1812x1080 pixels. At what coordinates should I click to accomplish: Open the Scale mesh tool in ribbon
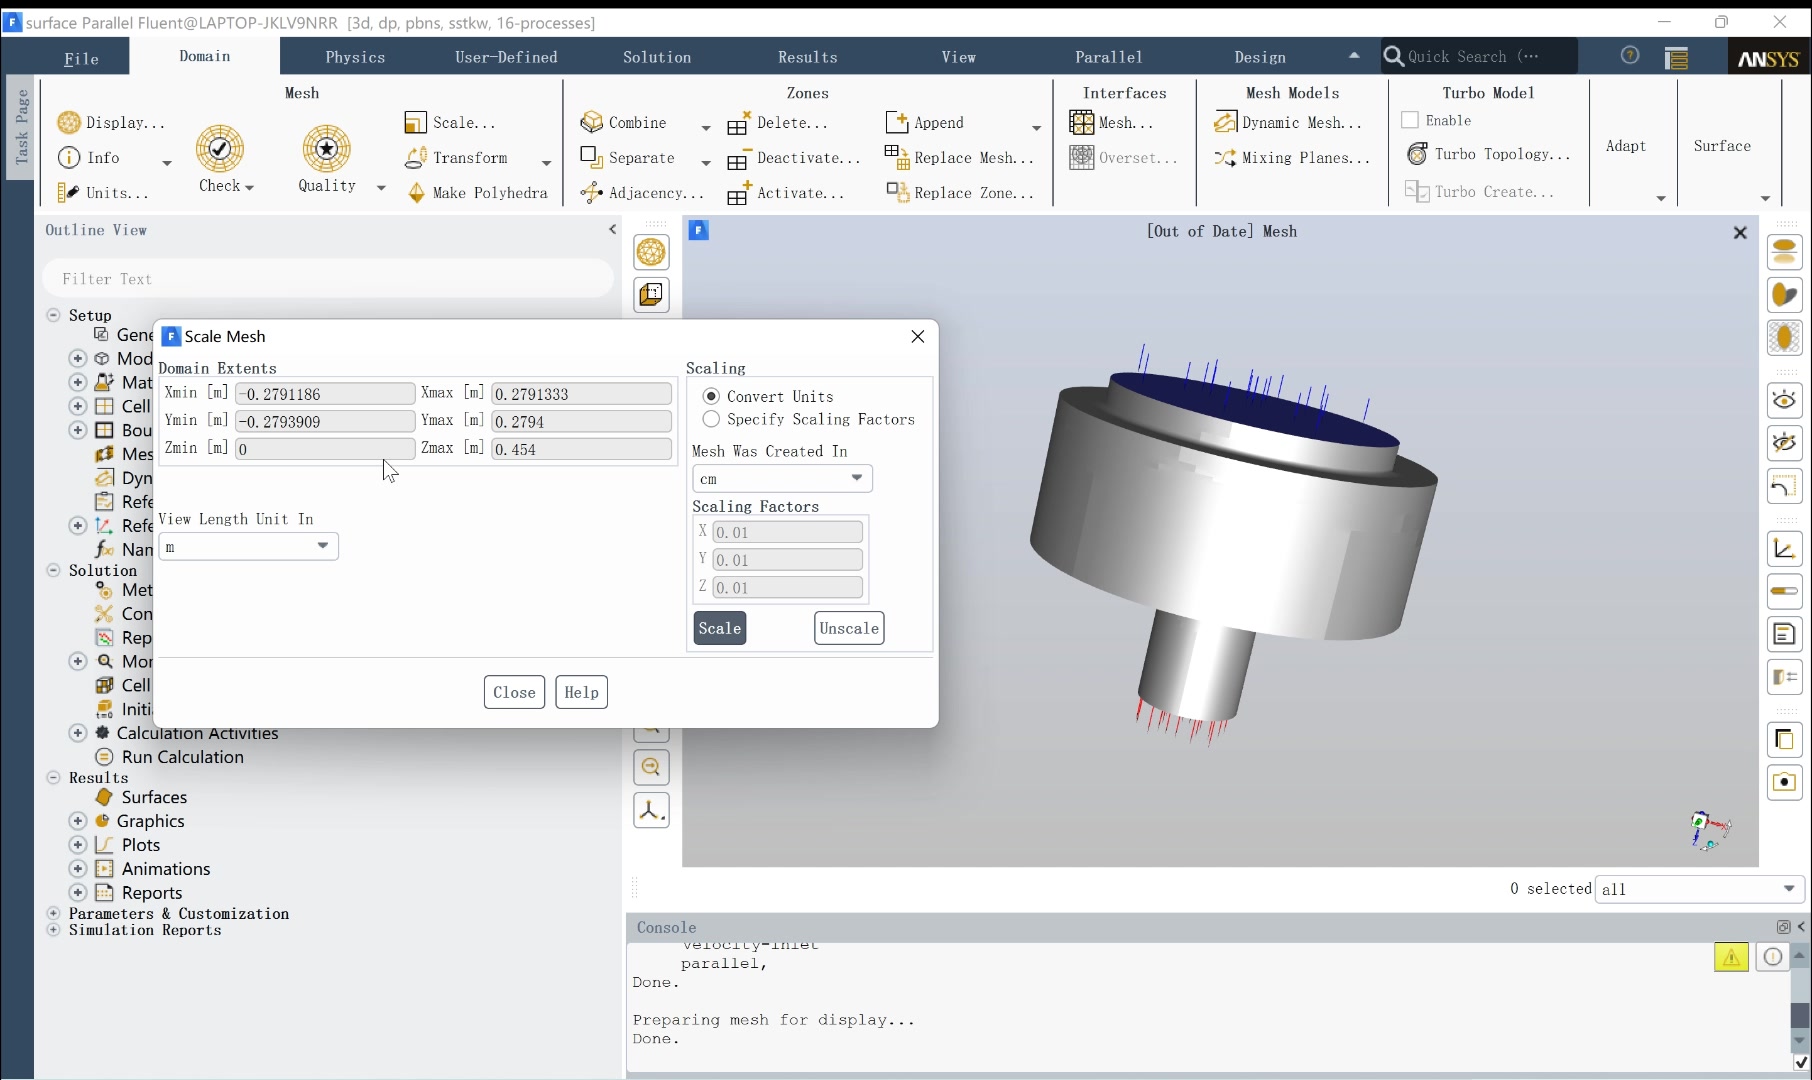click(x=450, y=122)
